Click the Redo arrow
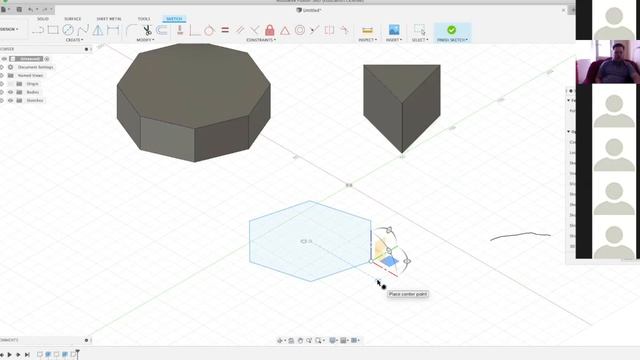Image resolution: width=640 pixels, height=360 pixels. pos(44,9)
